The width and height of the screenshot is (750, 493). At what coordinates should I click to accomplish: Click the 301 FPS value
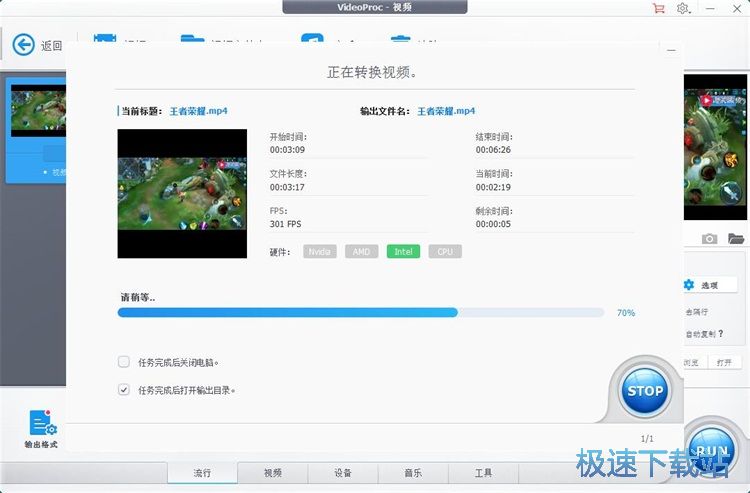click(x=286, y=224)
